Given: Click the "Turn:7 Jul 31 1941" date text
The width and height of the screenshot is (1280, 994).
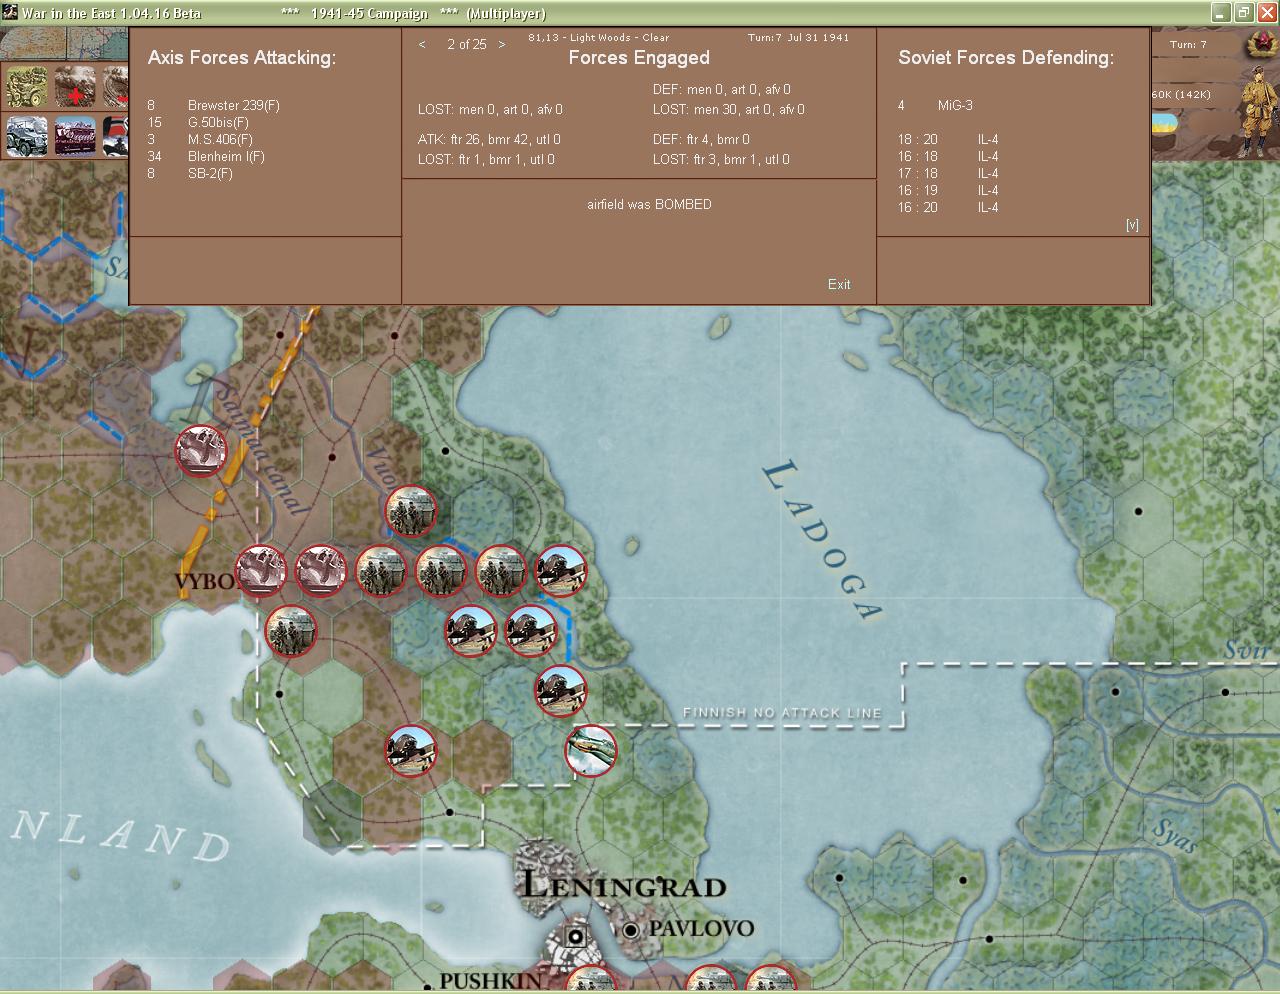Looking at the screenshot, I should 798,38.
